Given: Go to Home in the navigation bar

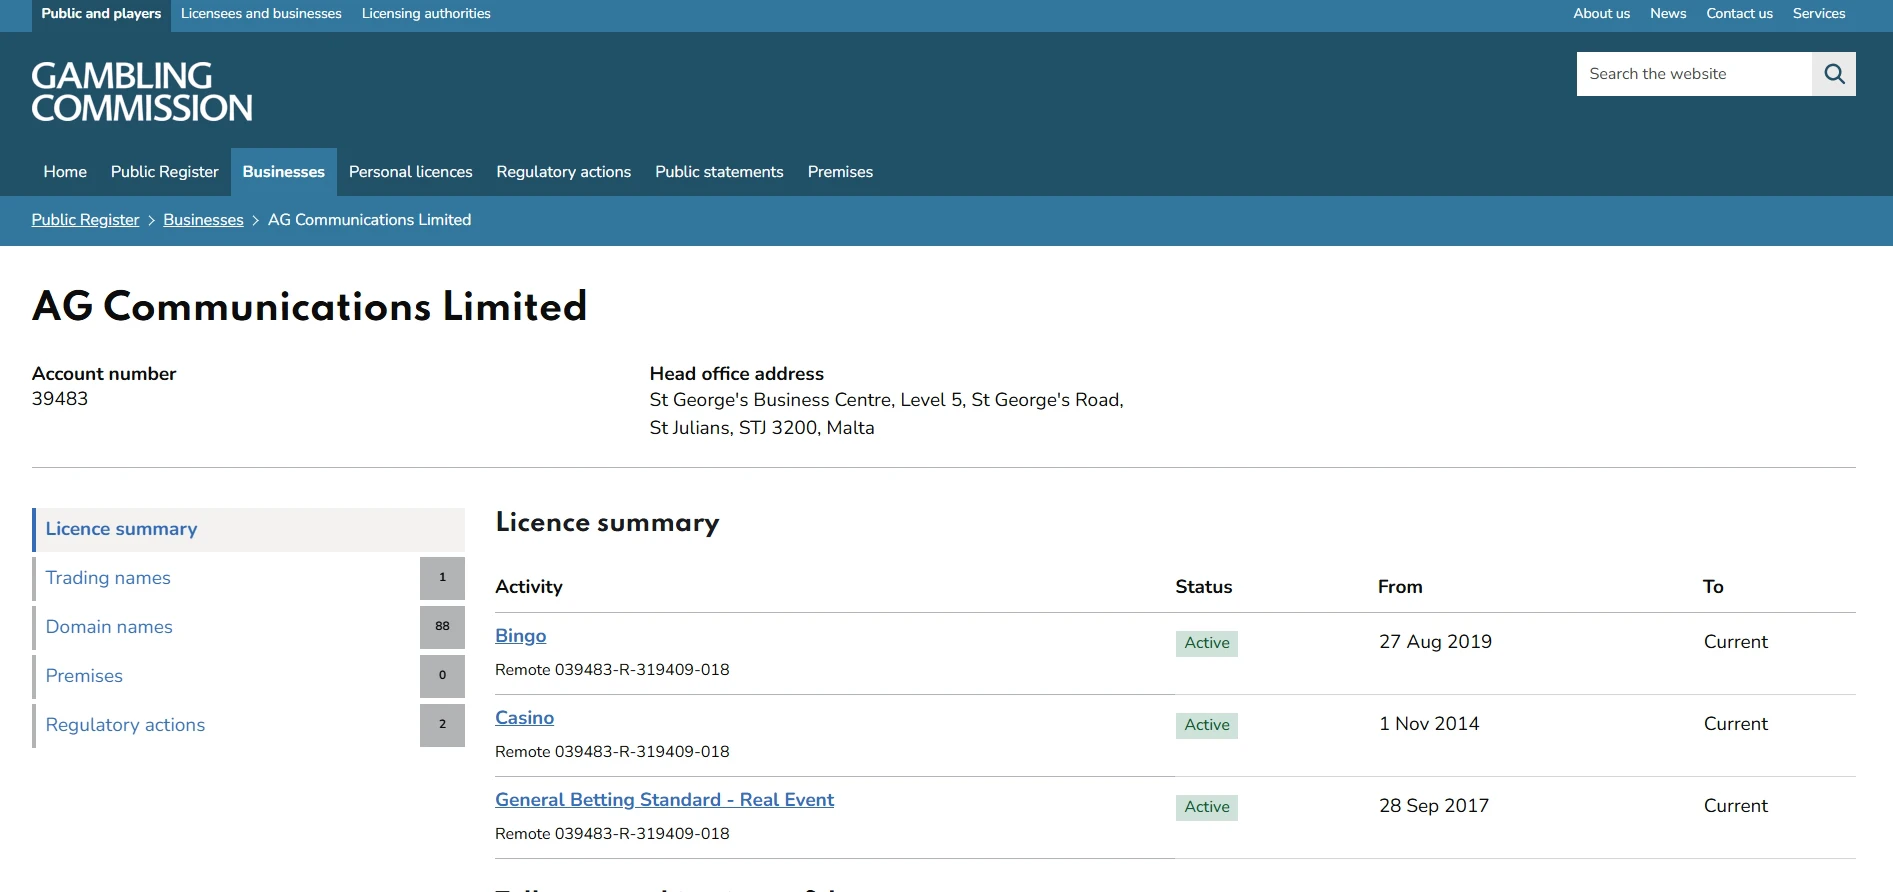Looking at the screenshot, I should pos(65,172).
